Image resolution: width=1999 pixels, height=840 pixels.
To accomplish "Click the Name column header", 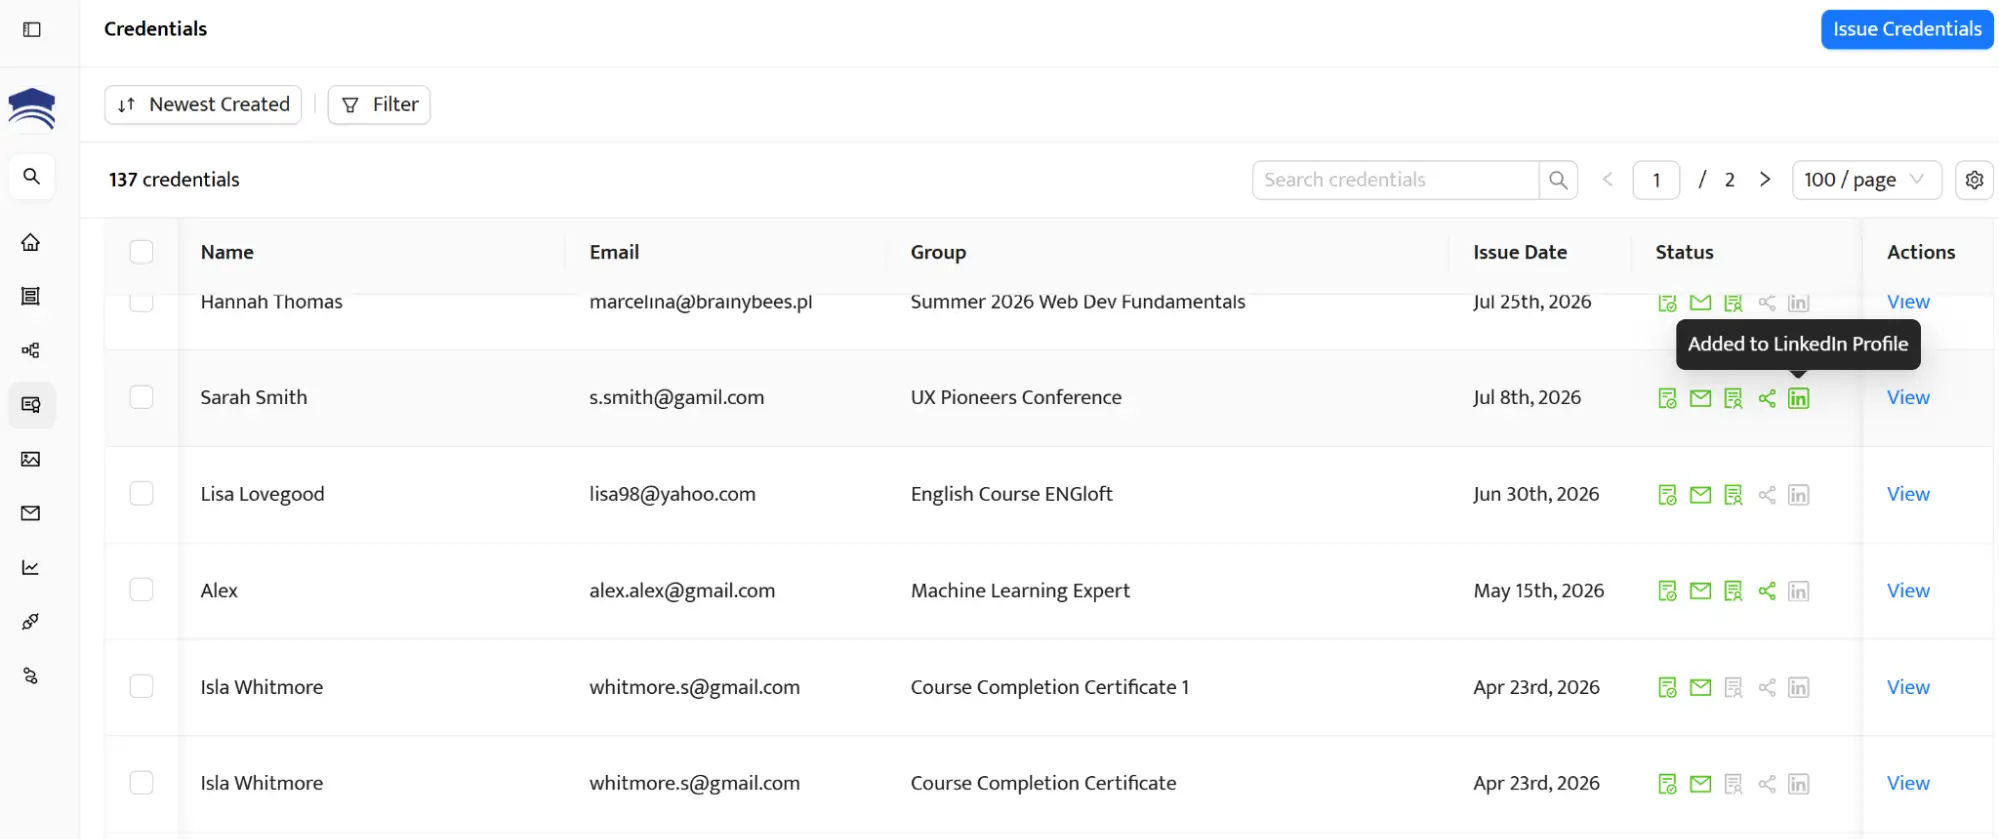I will pyautogui.click(x=227, y=252).
